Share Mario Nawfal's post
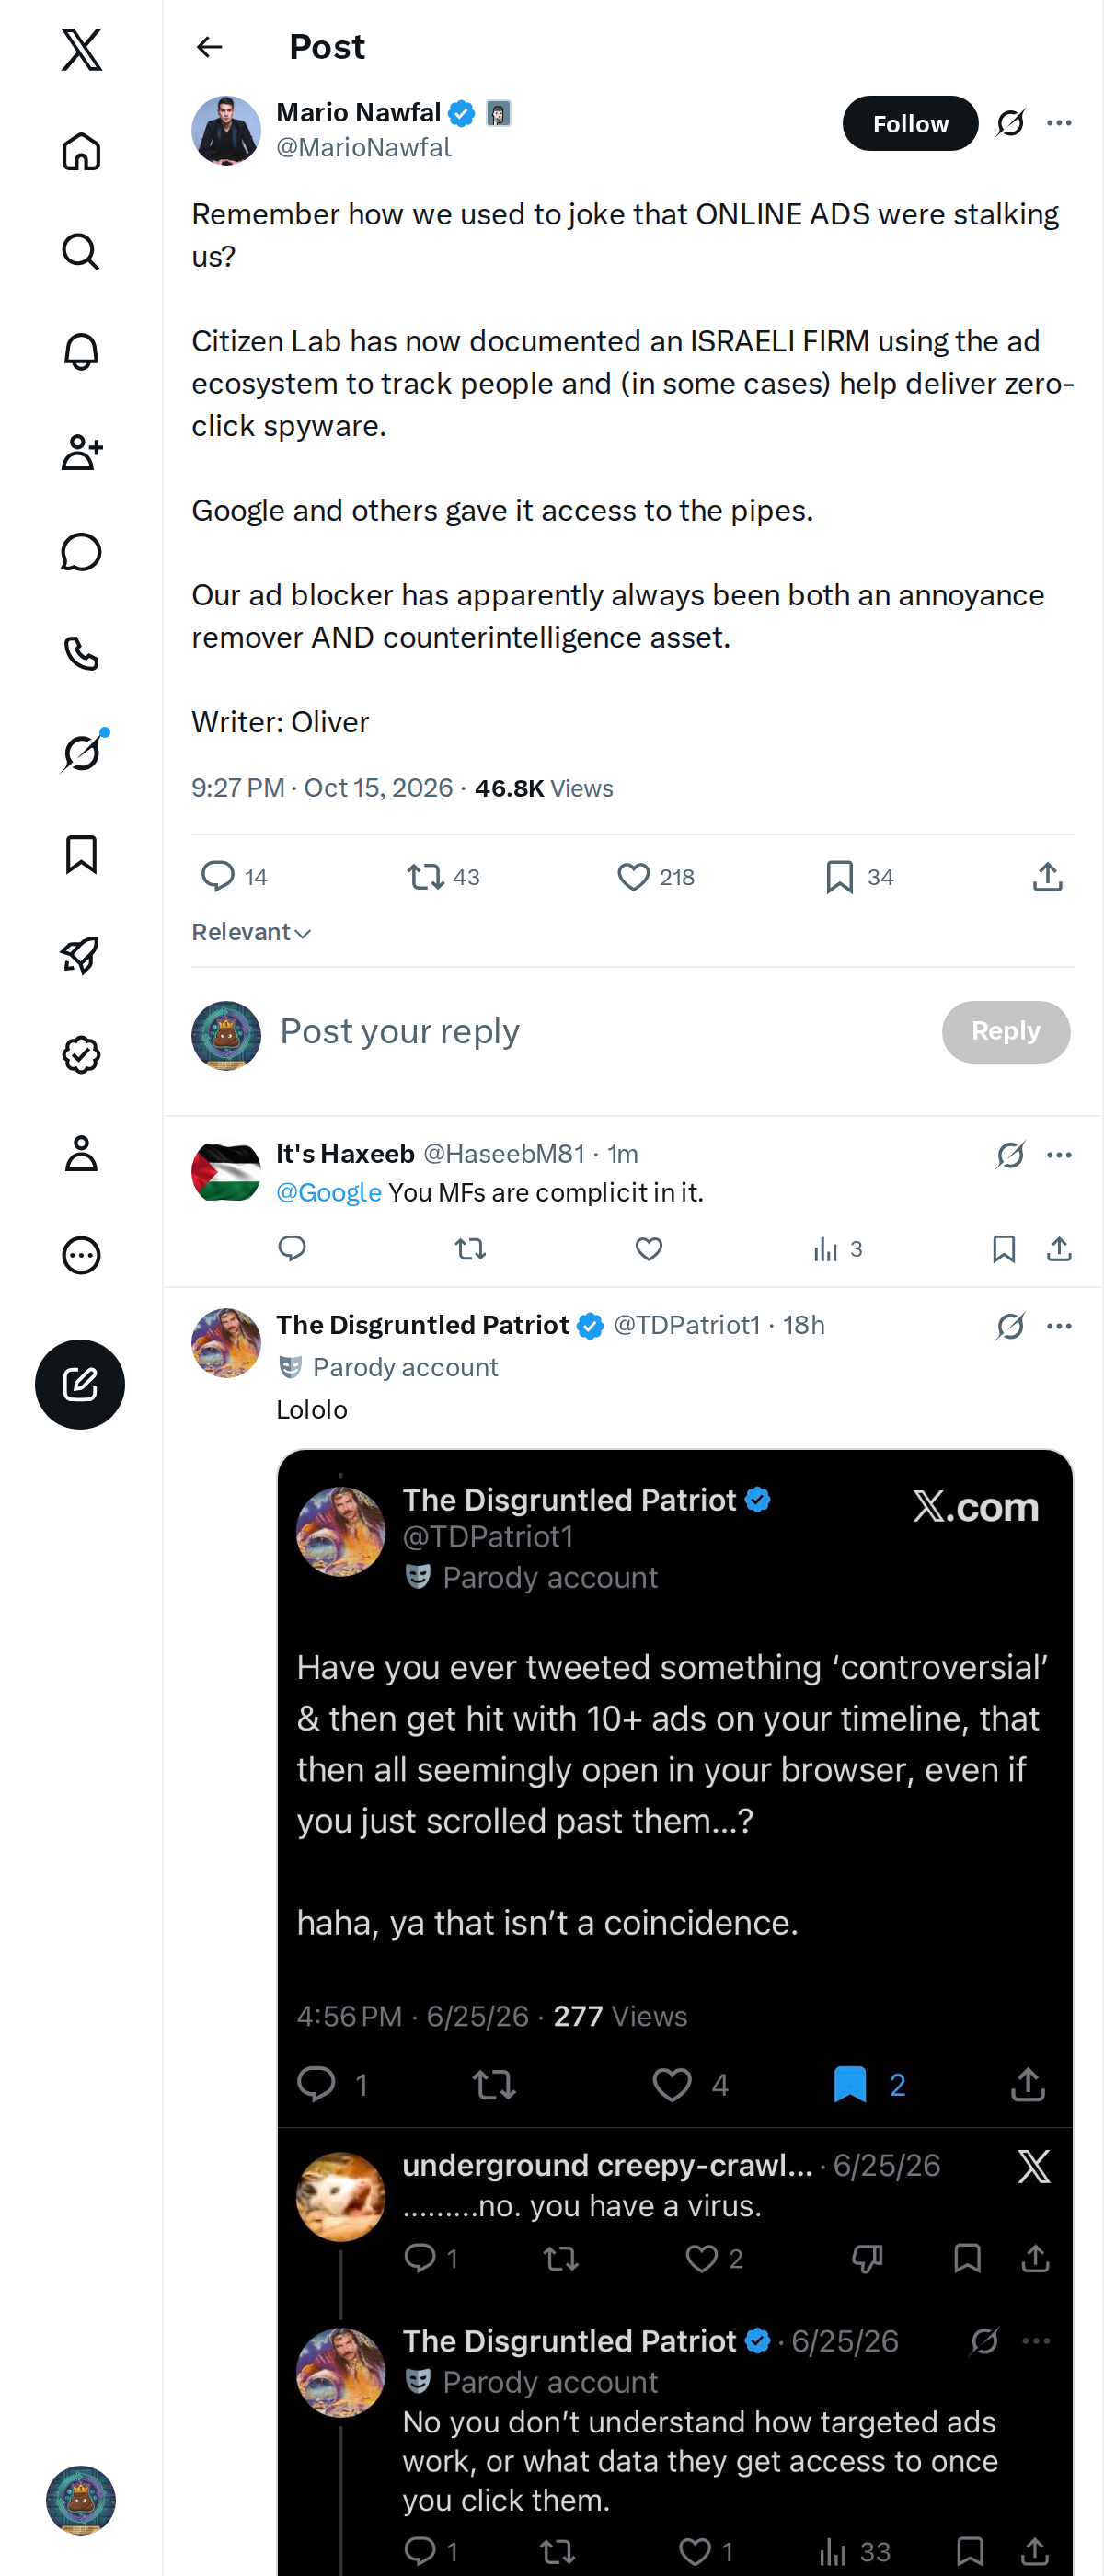The height and width of the screenshot is (2576, 1104). [x=1047, y=877]
